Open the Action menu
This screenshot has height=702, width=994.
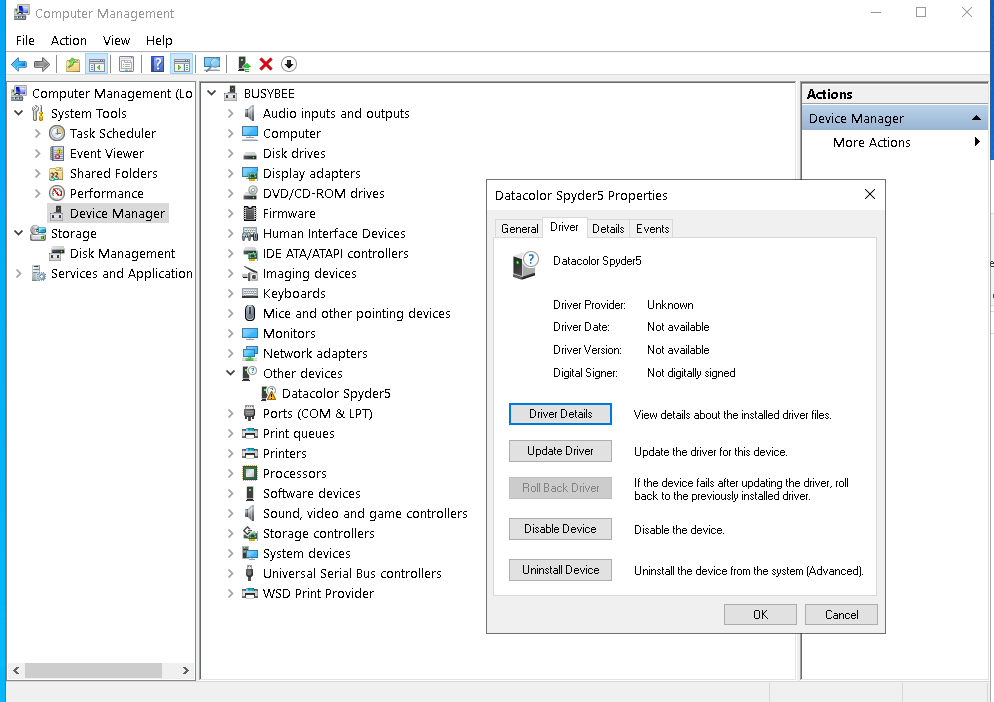68,41
